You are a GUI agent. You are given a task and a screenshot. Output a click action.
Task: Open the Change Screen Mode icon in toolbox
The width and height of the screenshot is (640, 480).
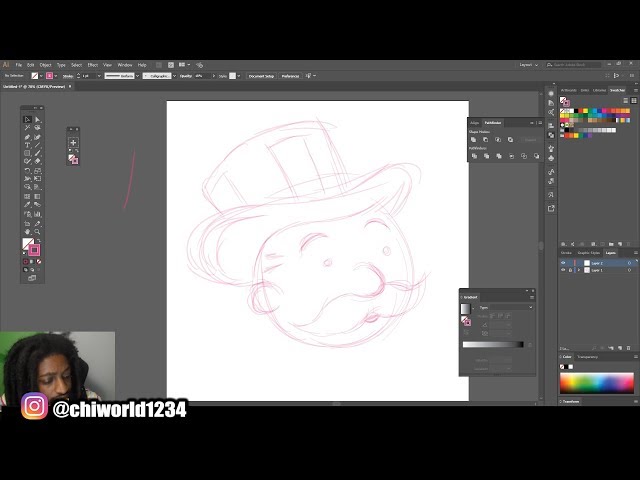tap(32, 278)
